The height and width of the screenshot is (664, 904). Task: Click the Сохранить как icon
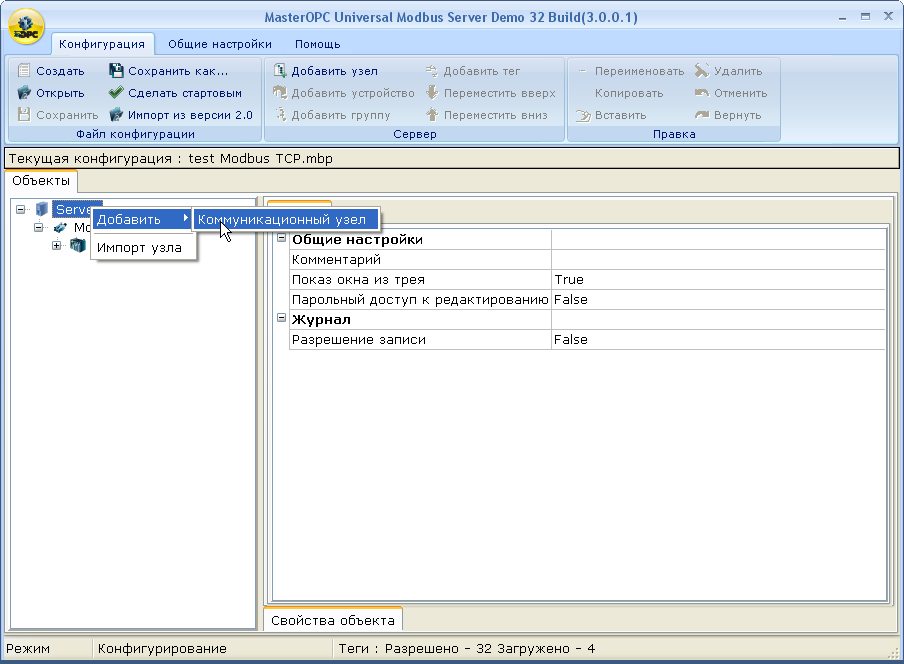(x=117, y=71)
